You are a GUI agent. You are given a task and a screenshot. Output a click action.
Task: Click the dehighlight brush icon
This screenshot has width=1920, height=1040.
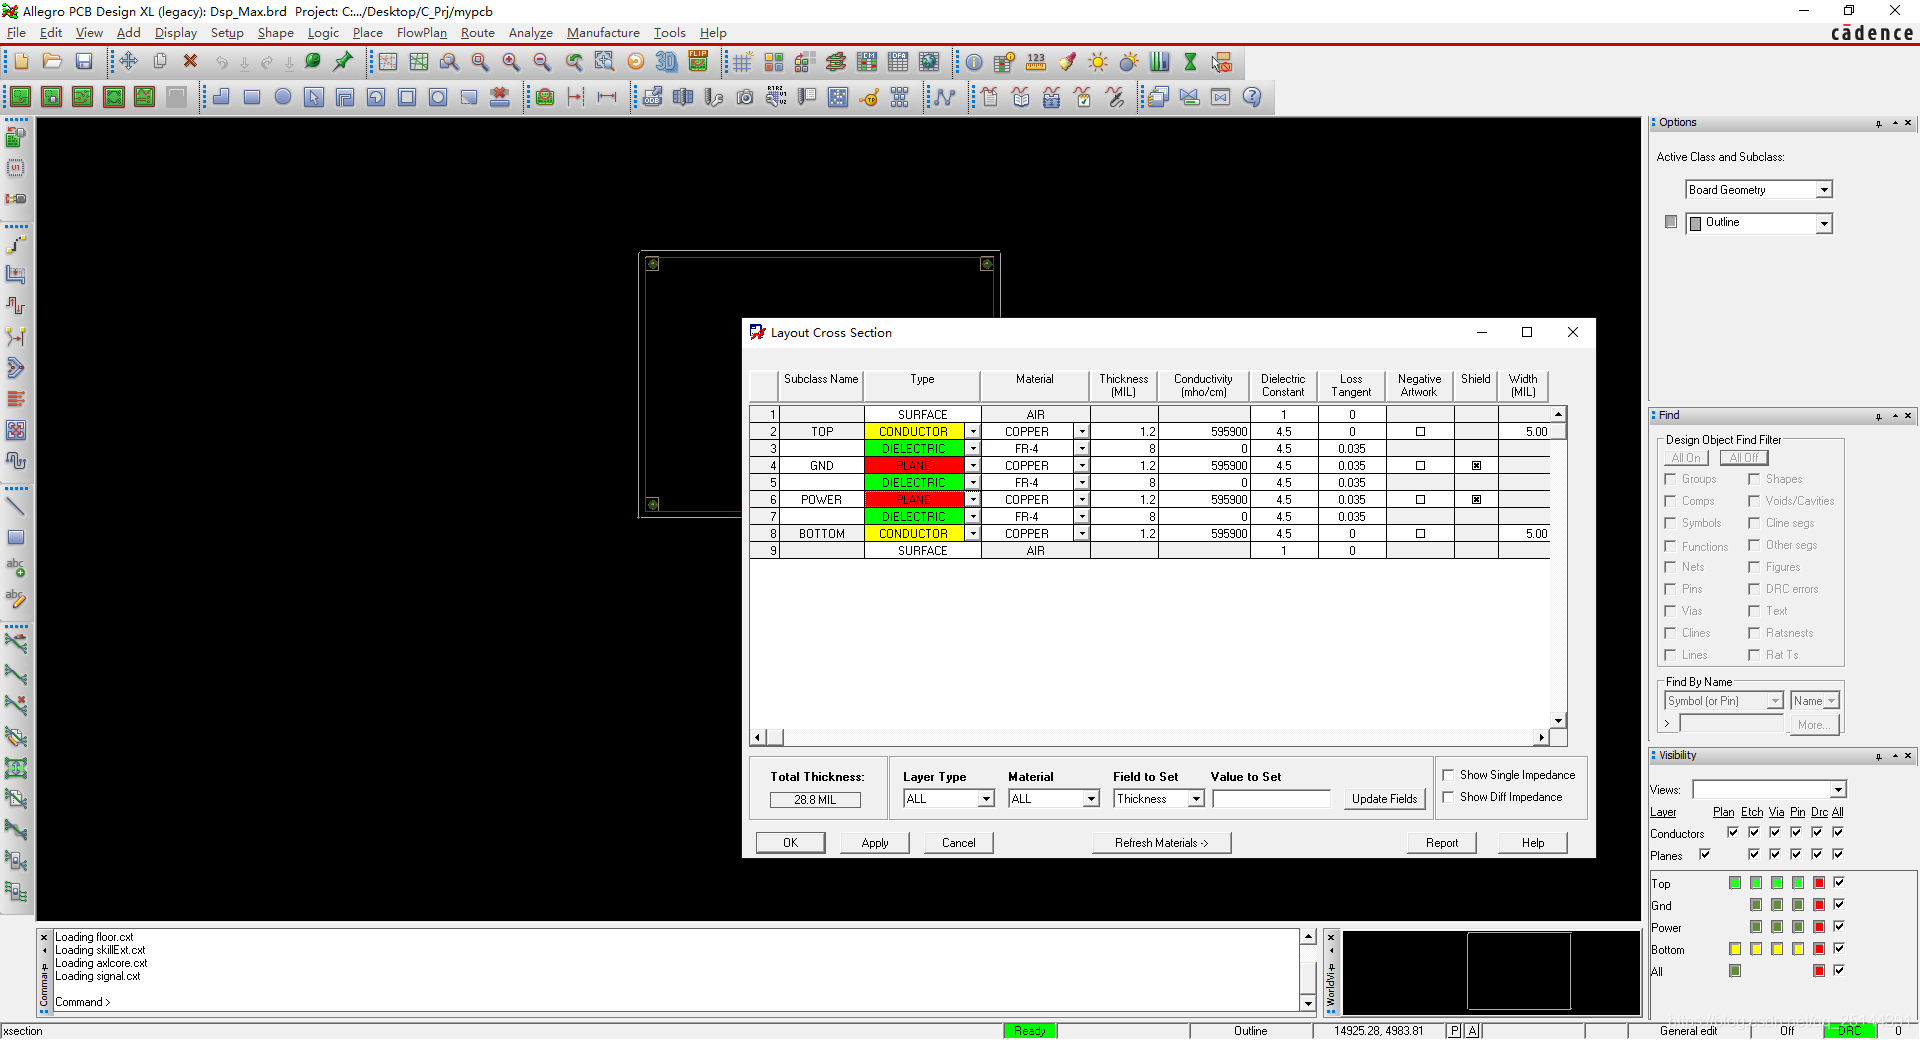pyautogui.click(x=1067, y=62)
